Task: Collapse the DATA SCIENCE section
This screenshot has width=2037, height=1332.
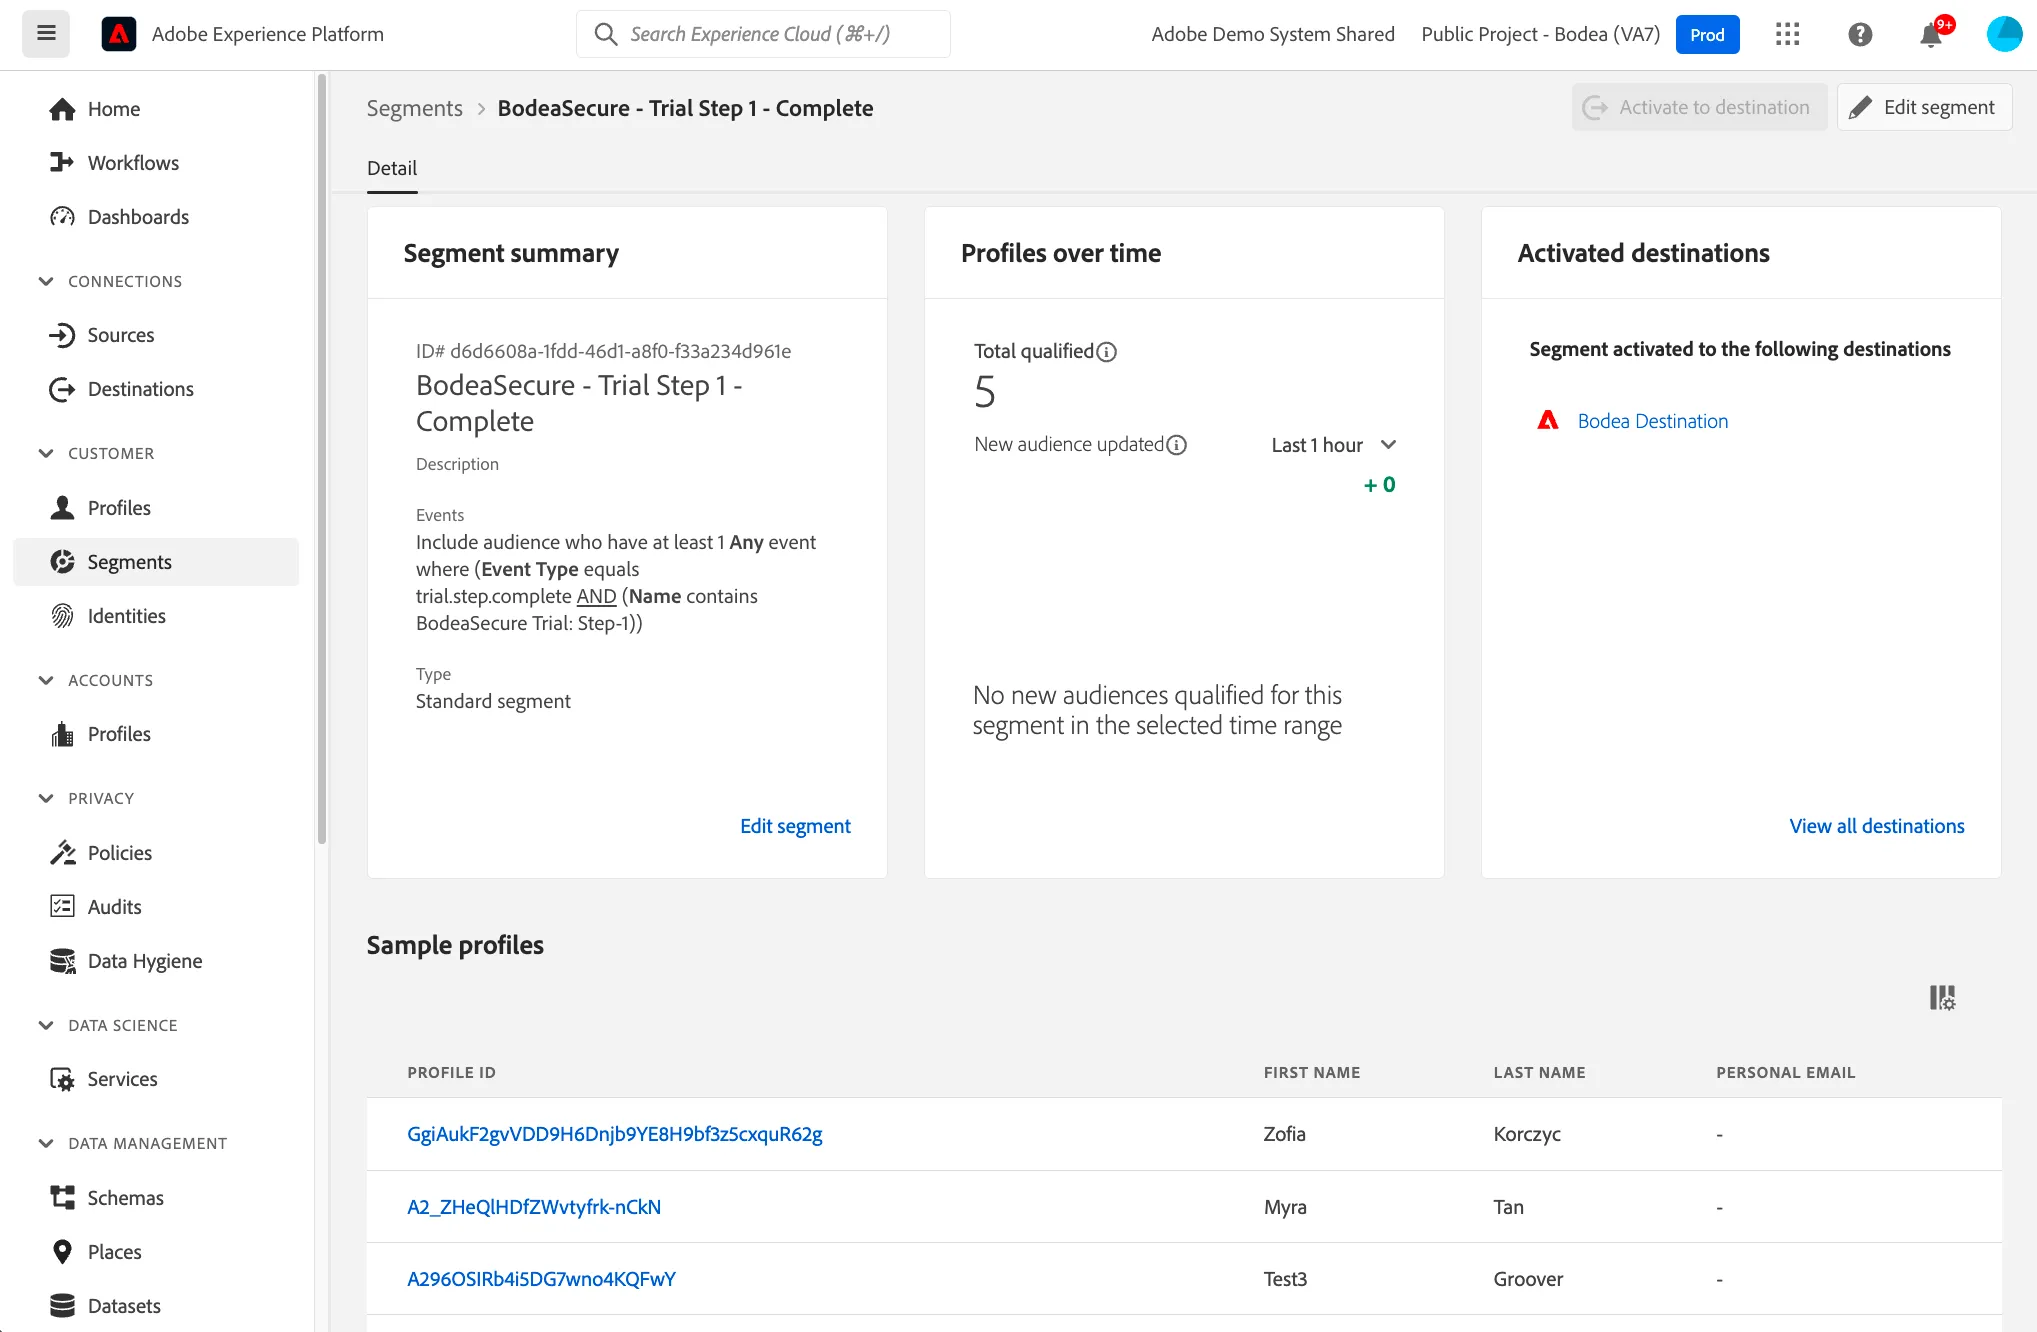Action: (x=108, y=1025)
